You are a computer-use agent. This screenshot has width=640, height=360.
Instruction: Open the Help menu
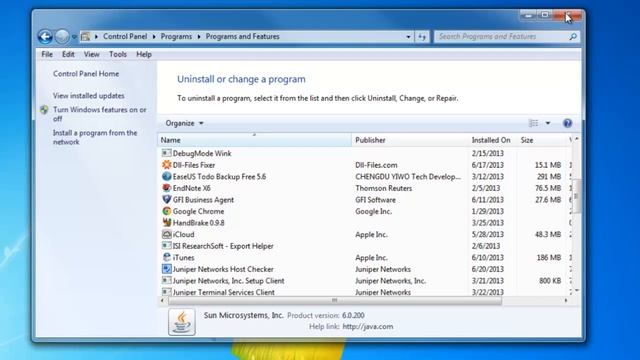(x=144, y=54)
